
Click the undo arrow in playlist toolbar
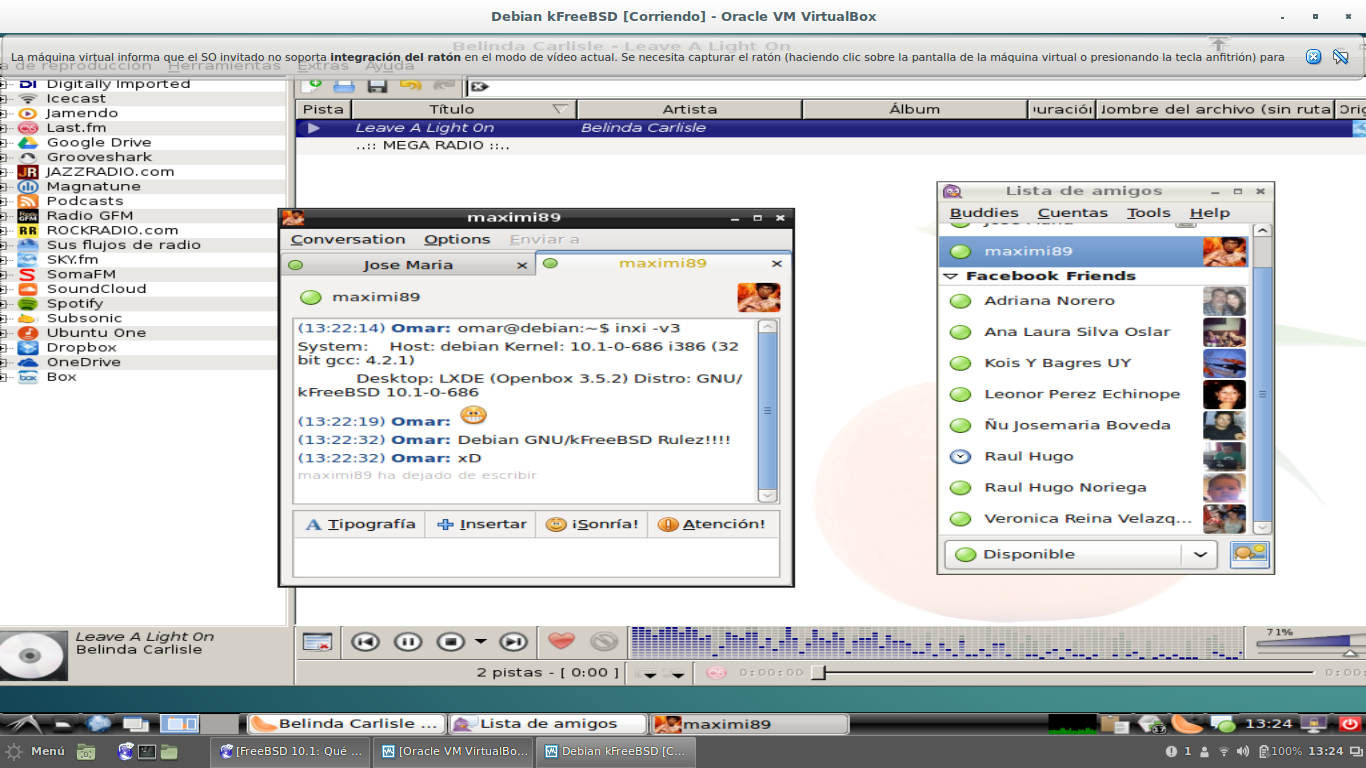pos(410,87)
